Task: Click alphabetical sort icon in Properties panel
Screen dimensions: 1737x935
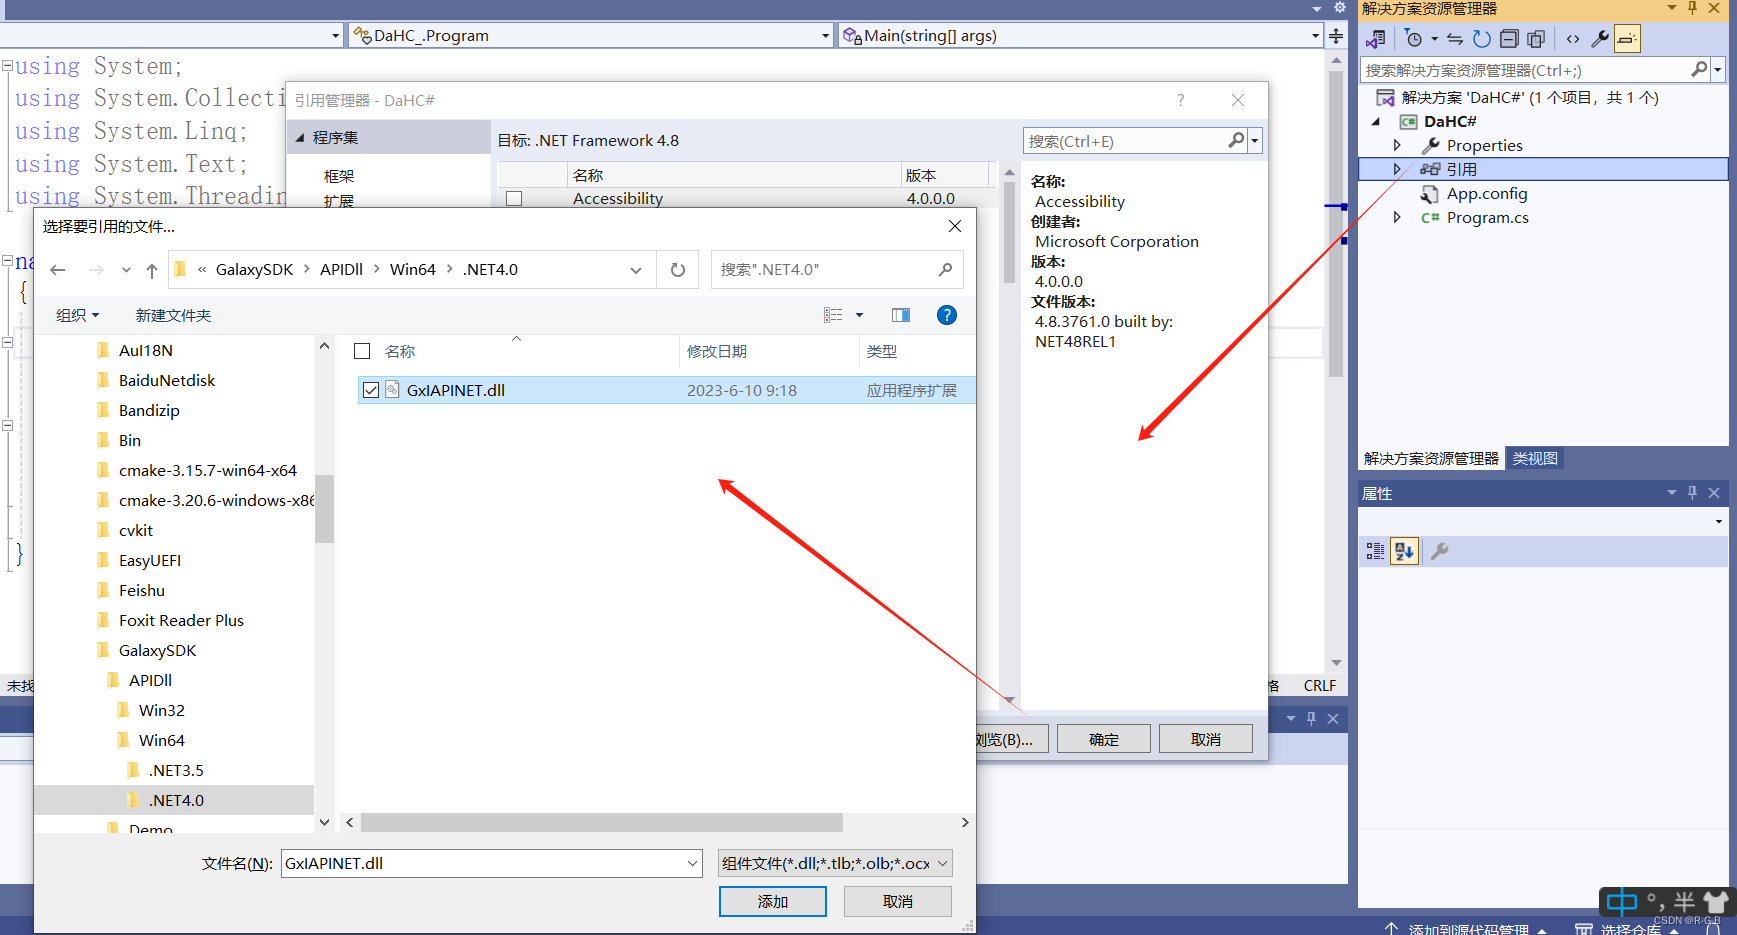Action: click(1404, 551)
